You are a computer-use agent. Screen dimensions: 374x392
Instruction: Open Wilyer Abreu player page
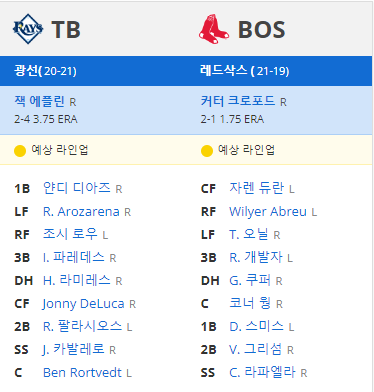[268, 212]
